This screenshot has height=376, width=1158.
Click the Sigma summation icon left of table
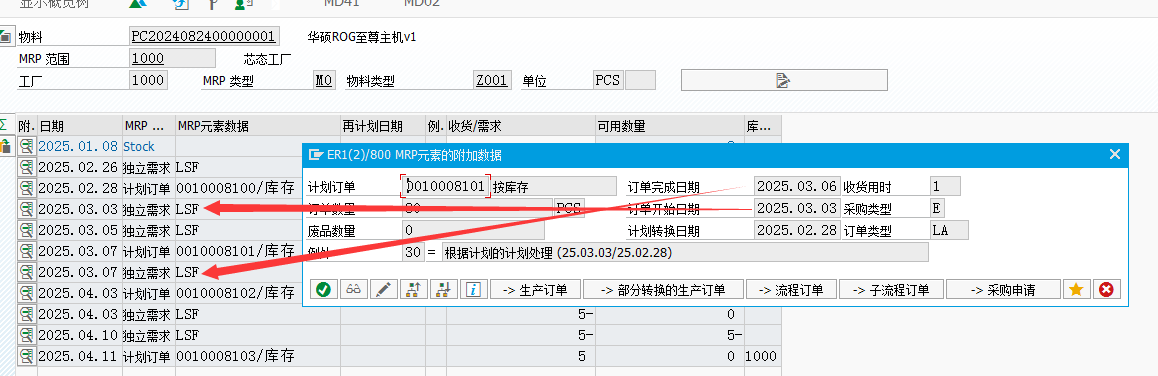coord(4,125)
